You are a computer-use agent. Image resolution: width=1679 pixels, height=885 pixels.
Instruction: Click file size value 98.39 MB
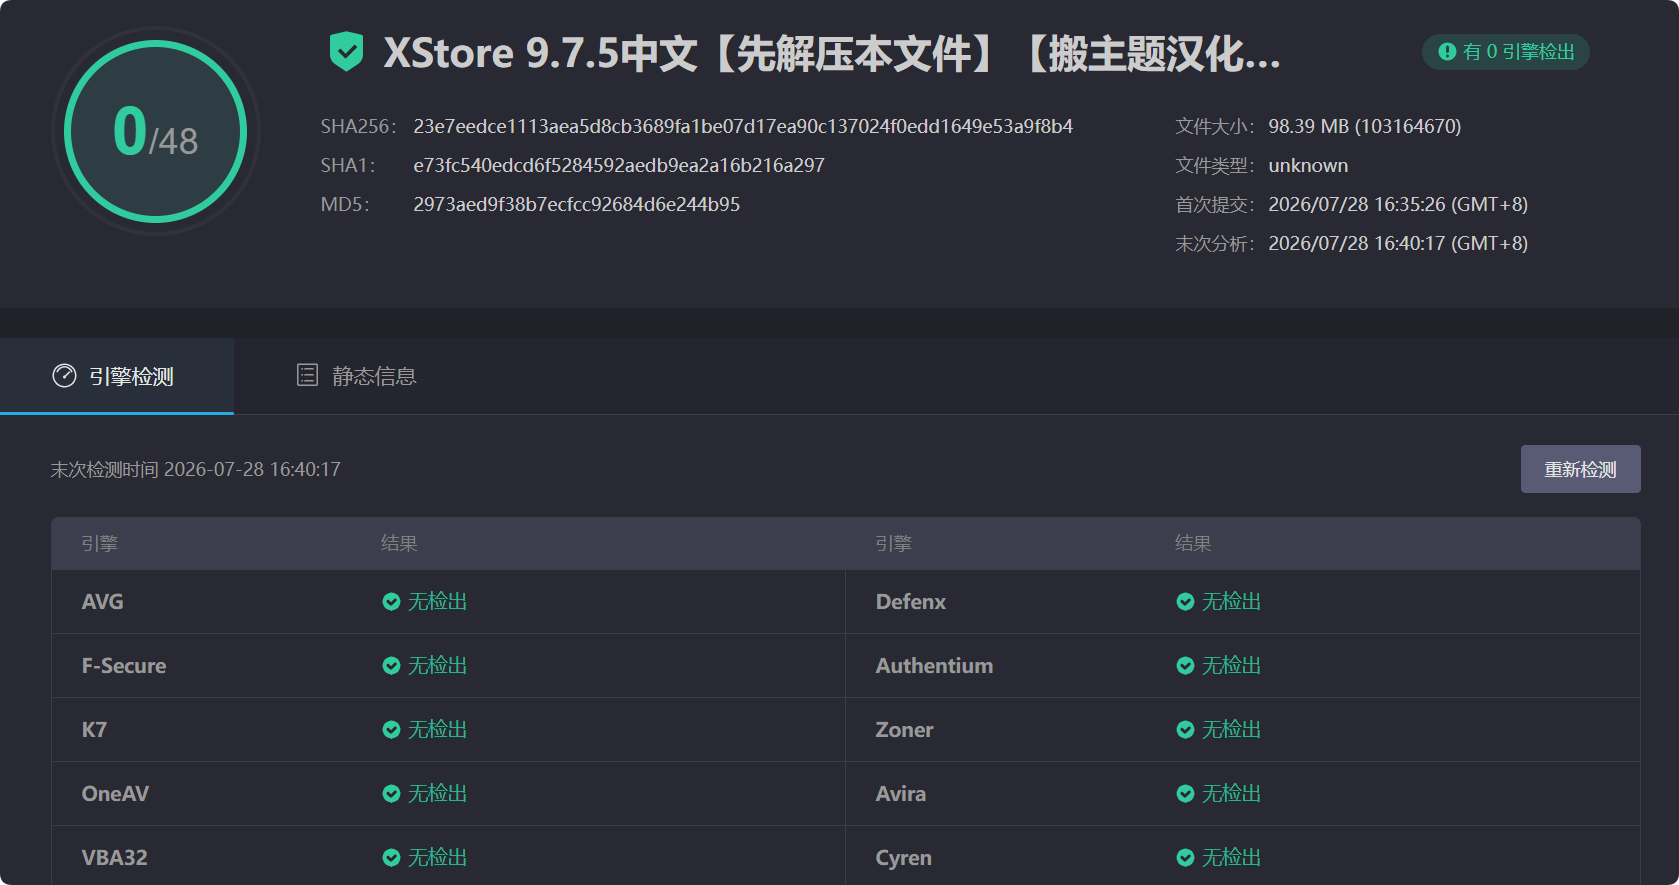click(x=1365, y=127)
